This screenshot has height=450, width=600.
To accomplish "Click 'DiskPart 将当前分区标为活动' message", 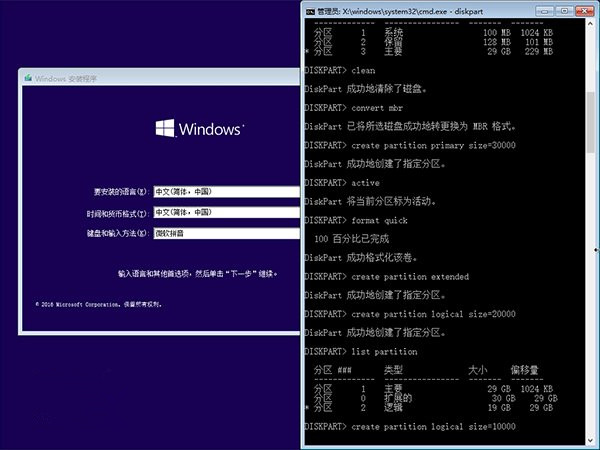I will click(370, 202).
